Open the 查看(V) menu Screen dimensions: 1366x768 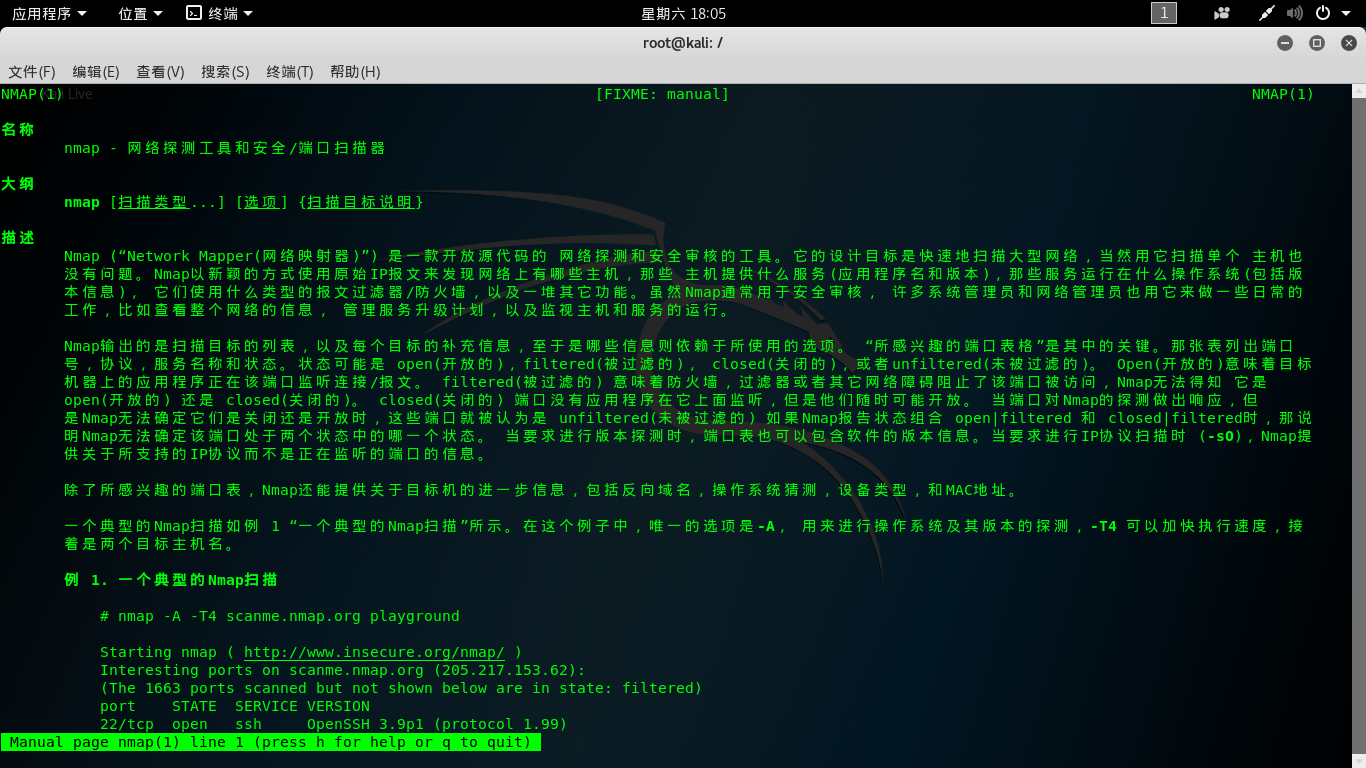point(161,72)
